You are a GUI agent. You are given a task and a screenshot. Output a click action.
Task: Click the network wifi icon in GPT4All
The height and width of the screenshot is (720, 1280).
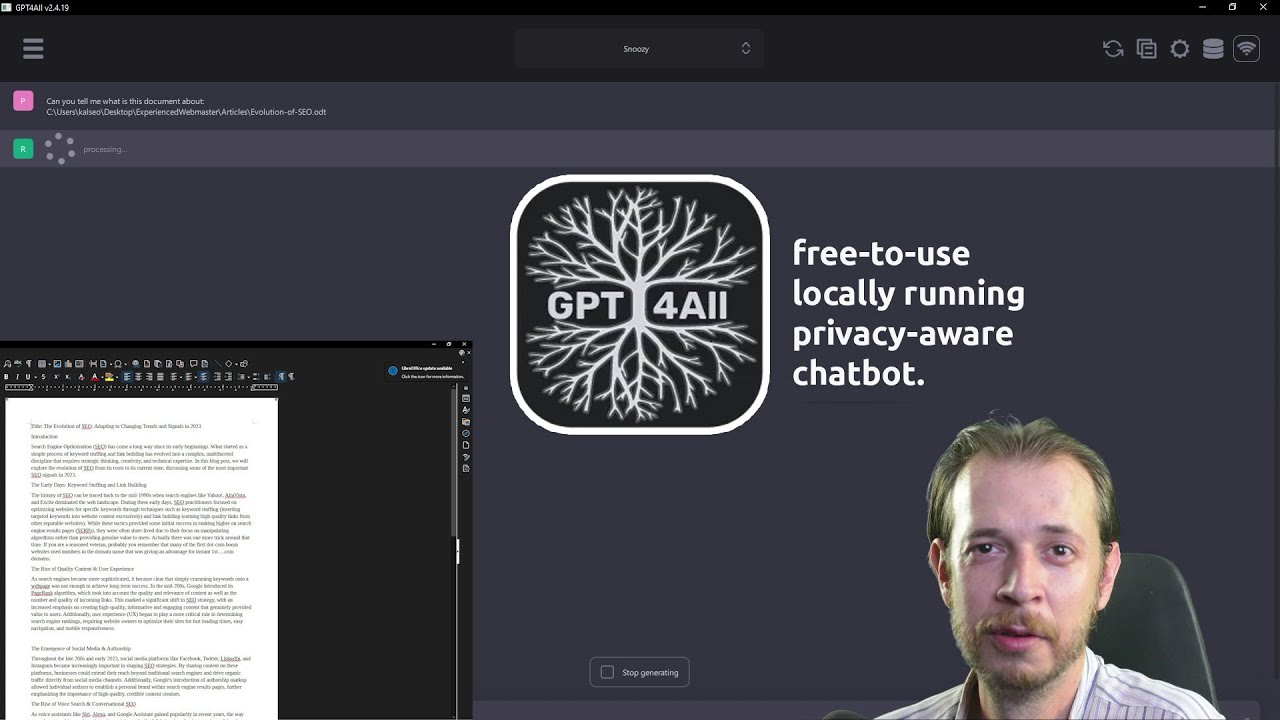tap(1246, 48)
